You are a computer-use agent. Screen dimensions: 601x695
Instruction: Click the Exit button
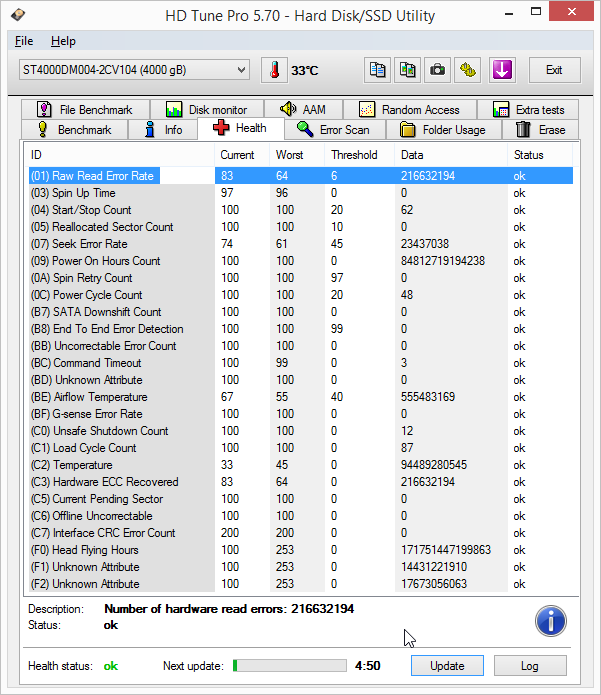coord(554,70)
